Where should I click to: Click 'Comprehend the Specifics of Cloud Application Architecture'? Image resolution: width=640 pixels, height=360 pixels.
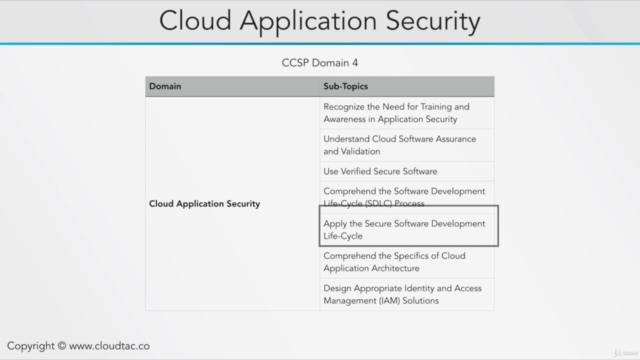407,262
